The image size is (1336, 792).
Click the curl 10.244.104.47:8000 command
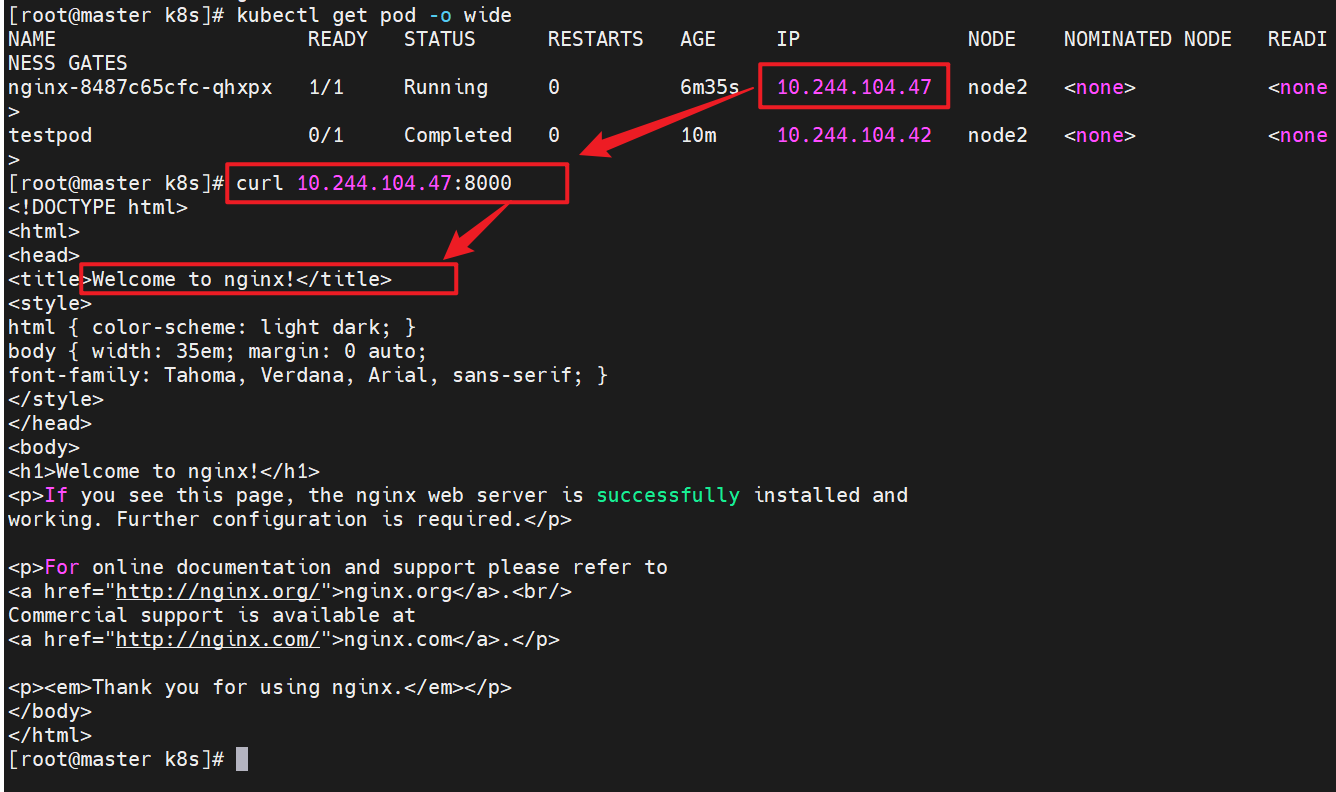point(374,183)
